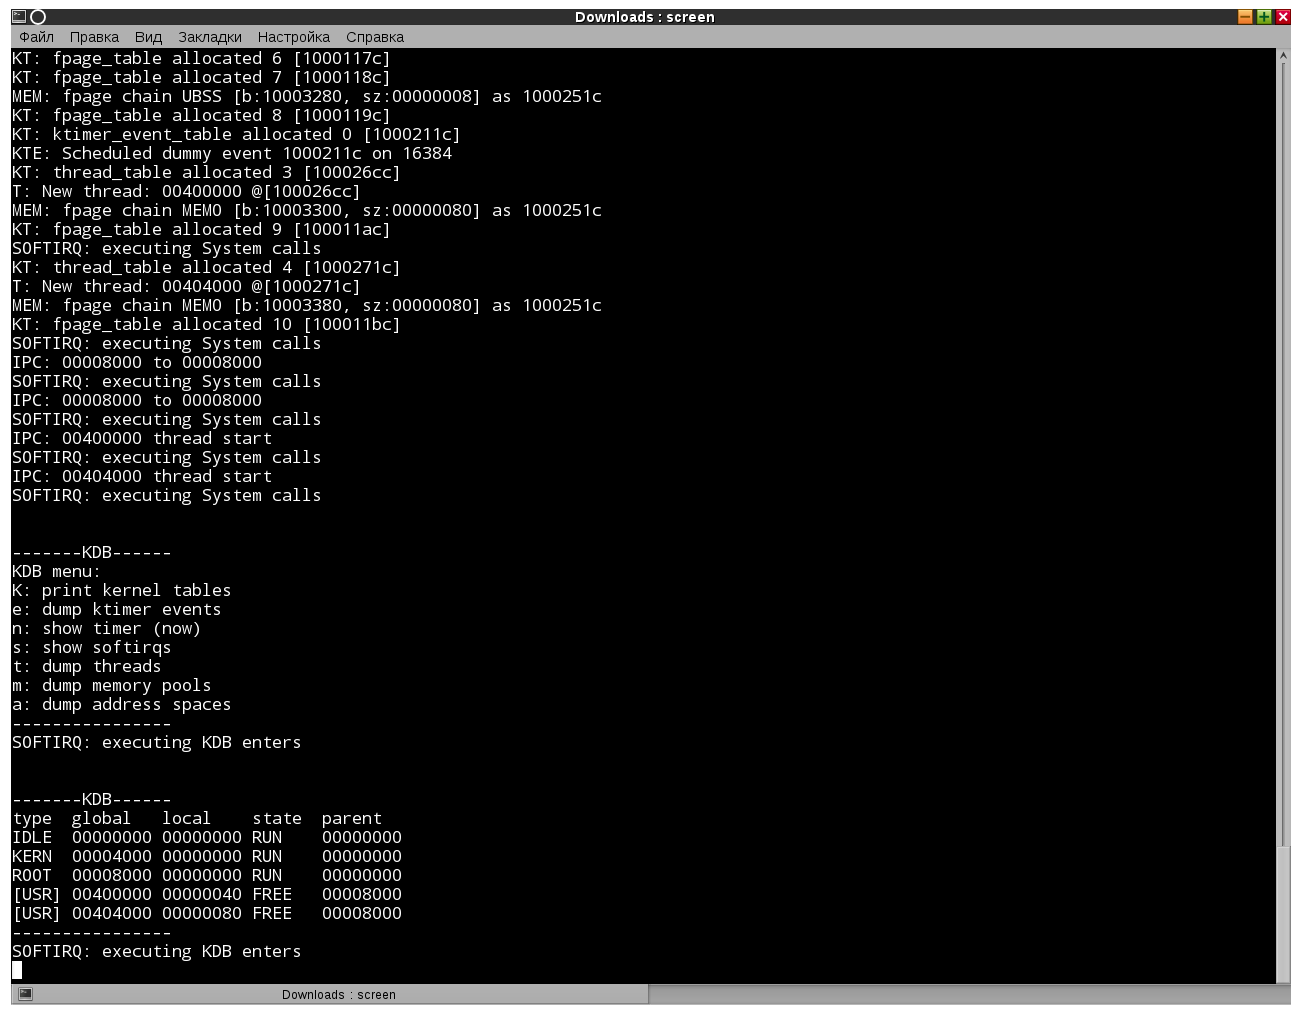
Task: Maximize the terminal with the green plus icon
Action: click(x=1264, y=16)
